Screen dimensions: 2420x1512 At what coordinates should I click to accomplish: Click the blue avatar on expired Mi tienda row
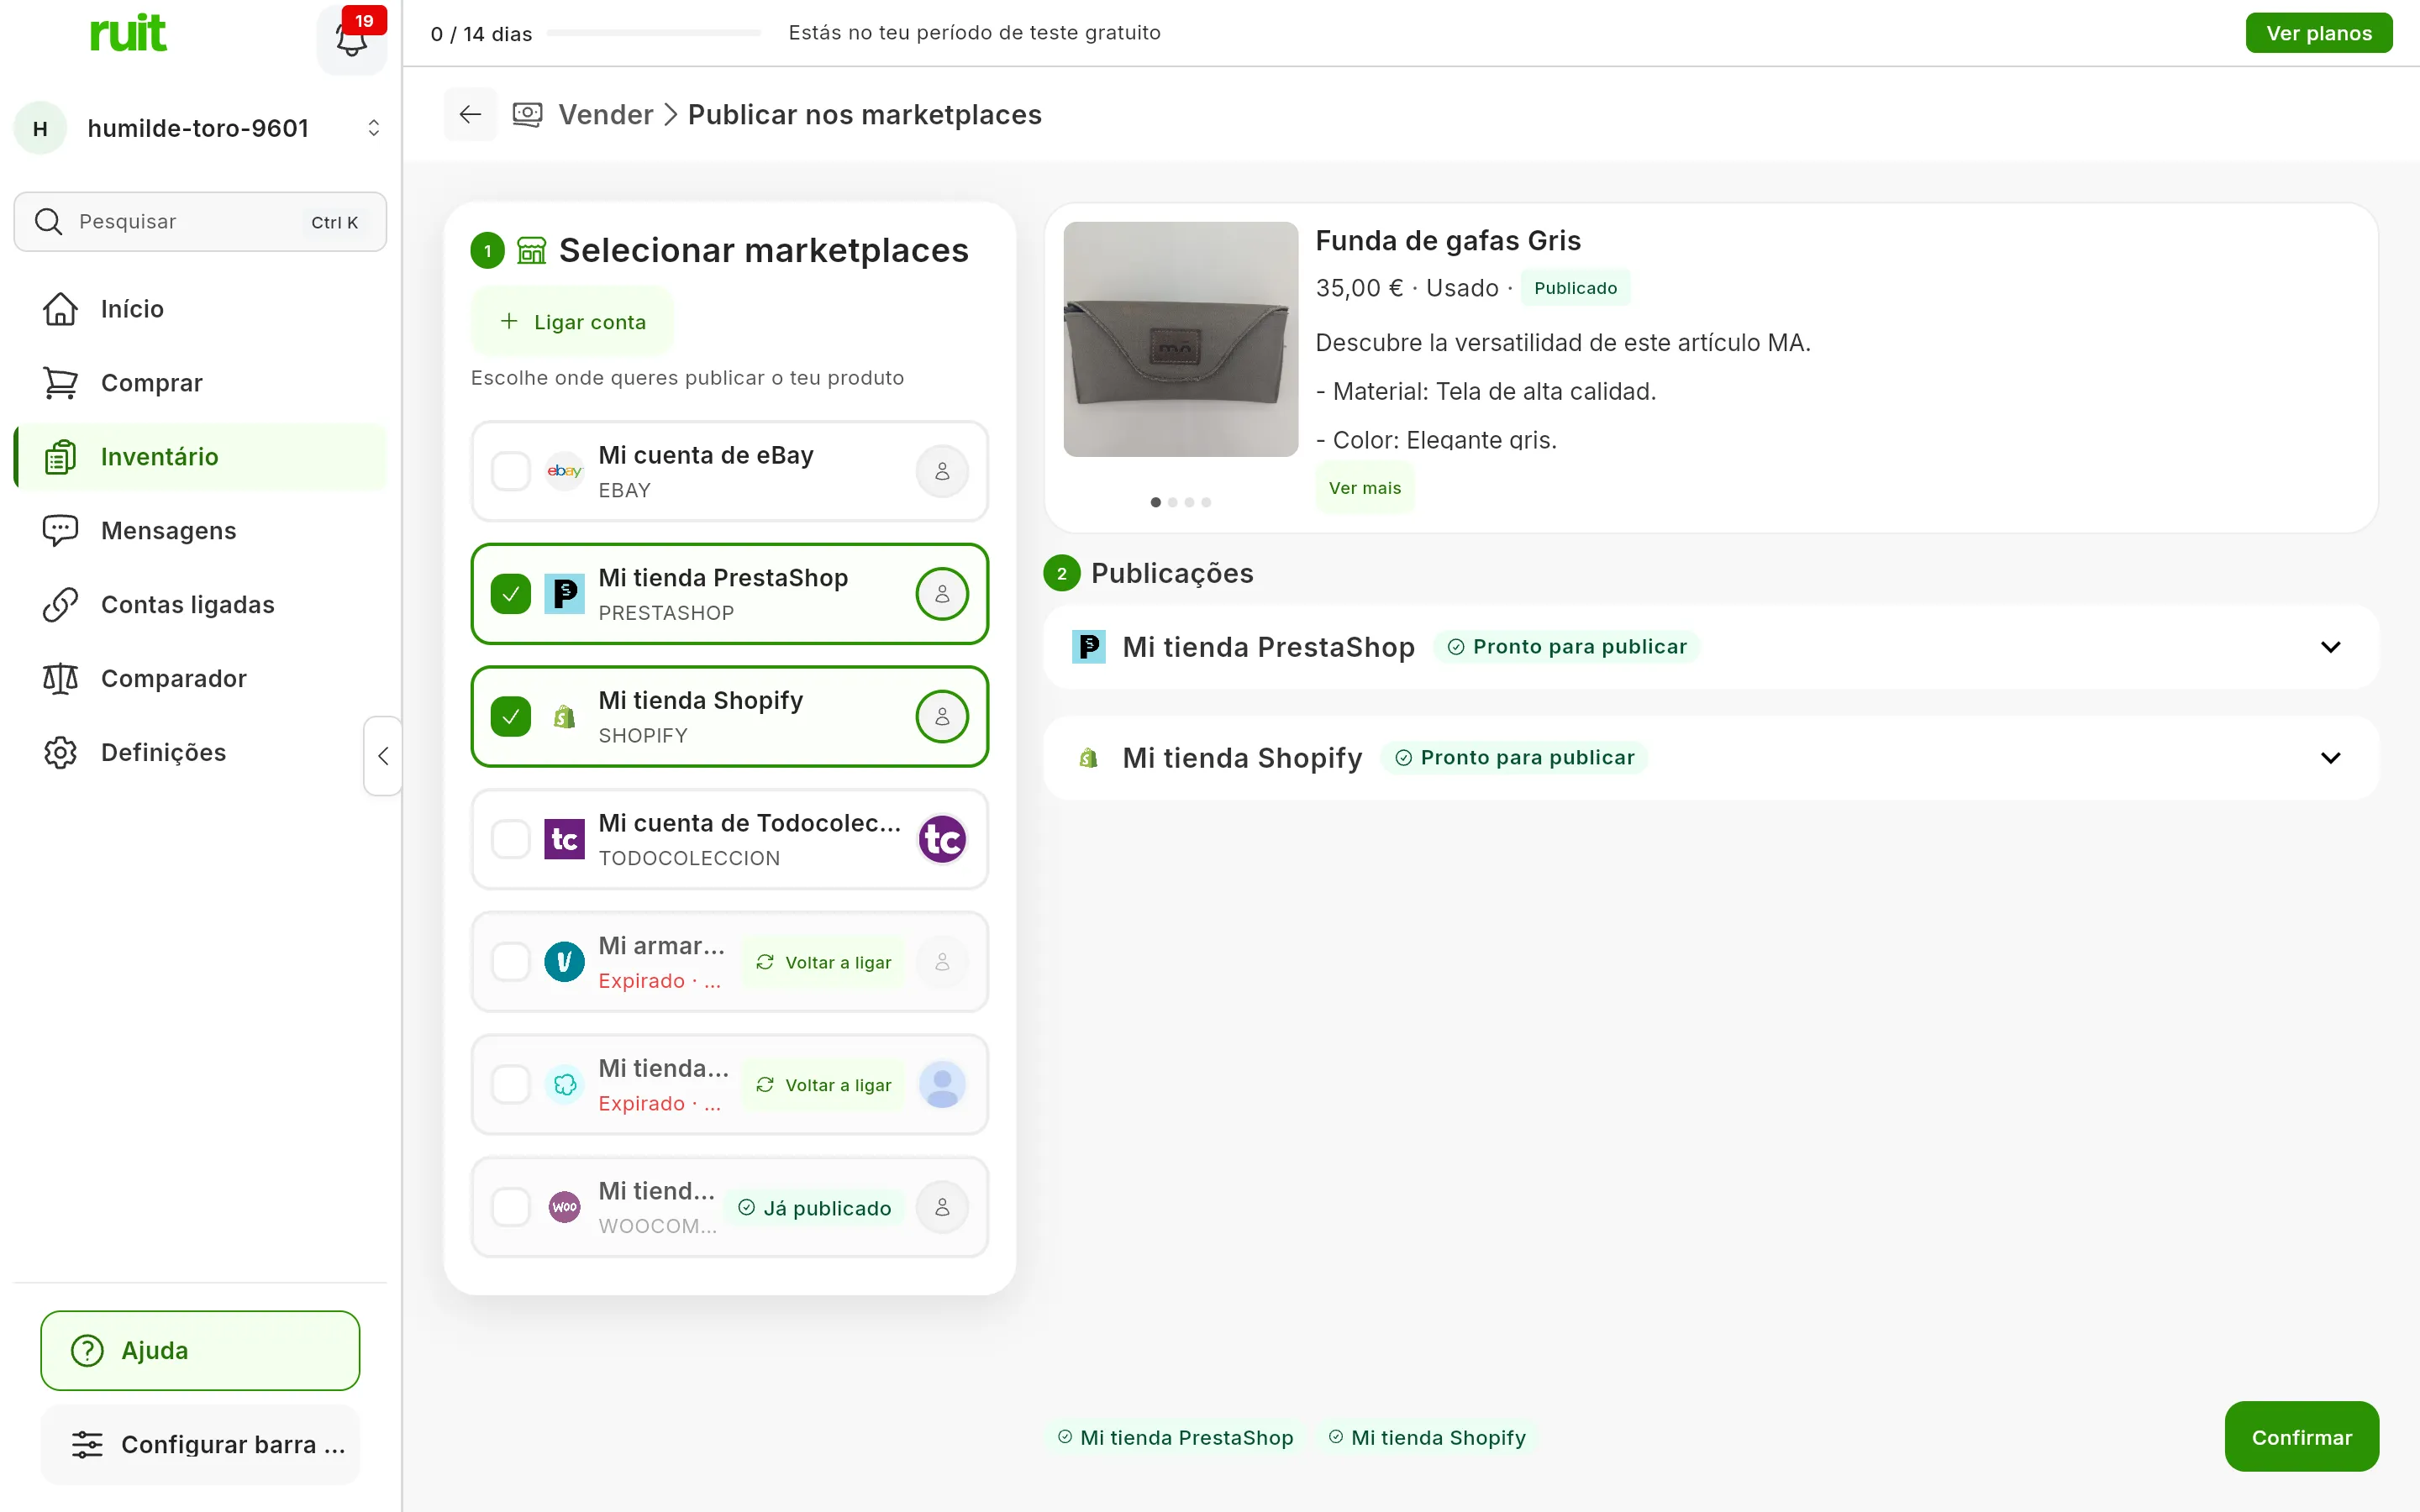[x=942, y=1085]
